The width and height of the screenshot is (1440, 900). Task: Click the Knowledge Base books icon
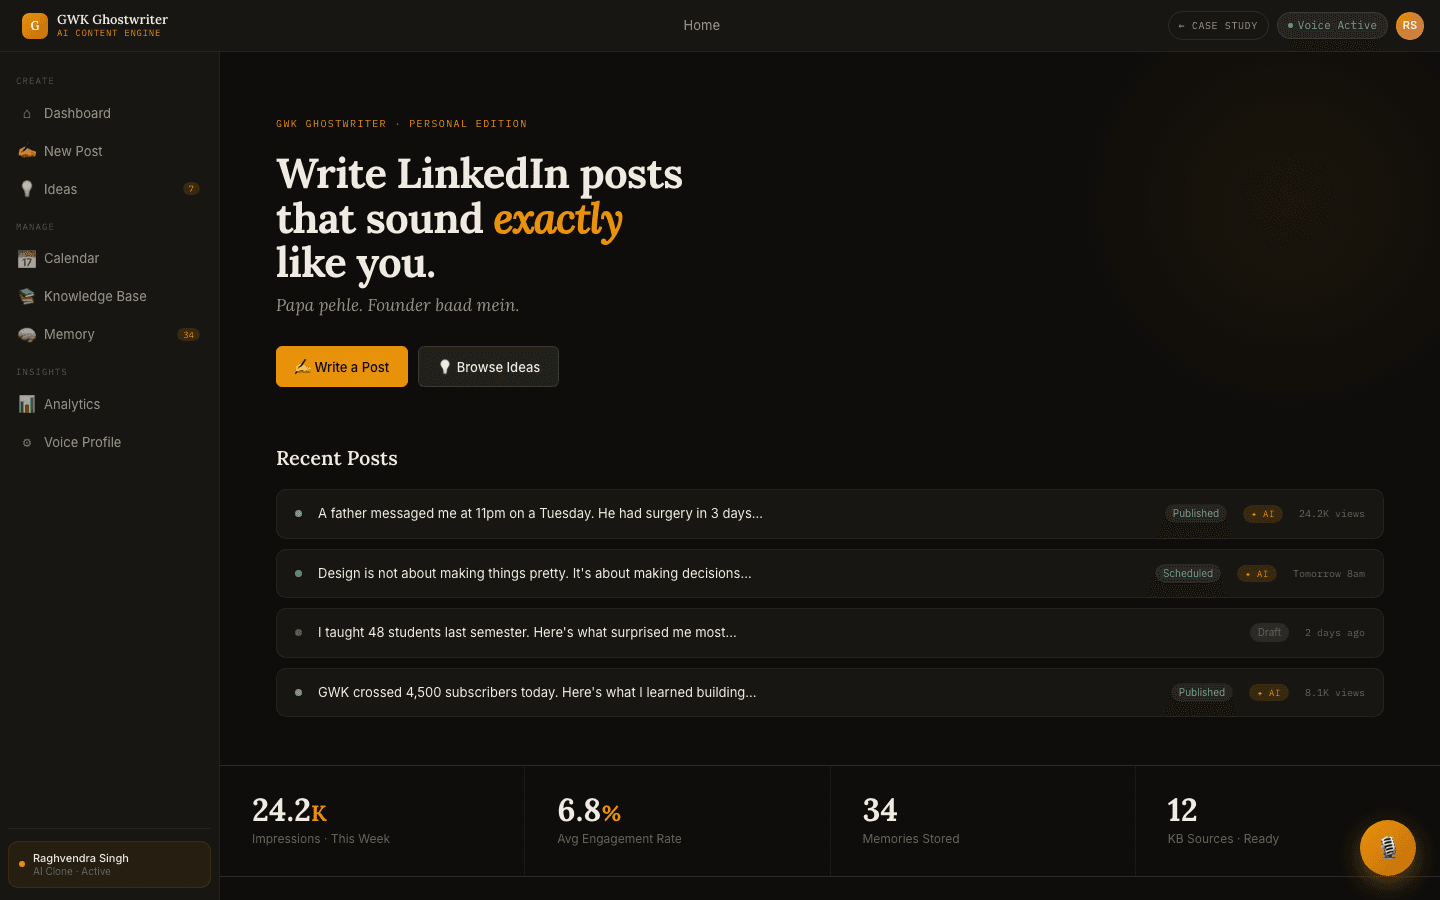pos(27,297)
